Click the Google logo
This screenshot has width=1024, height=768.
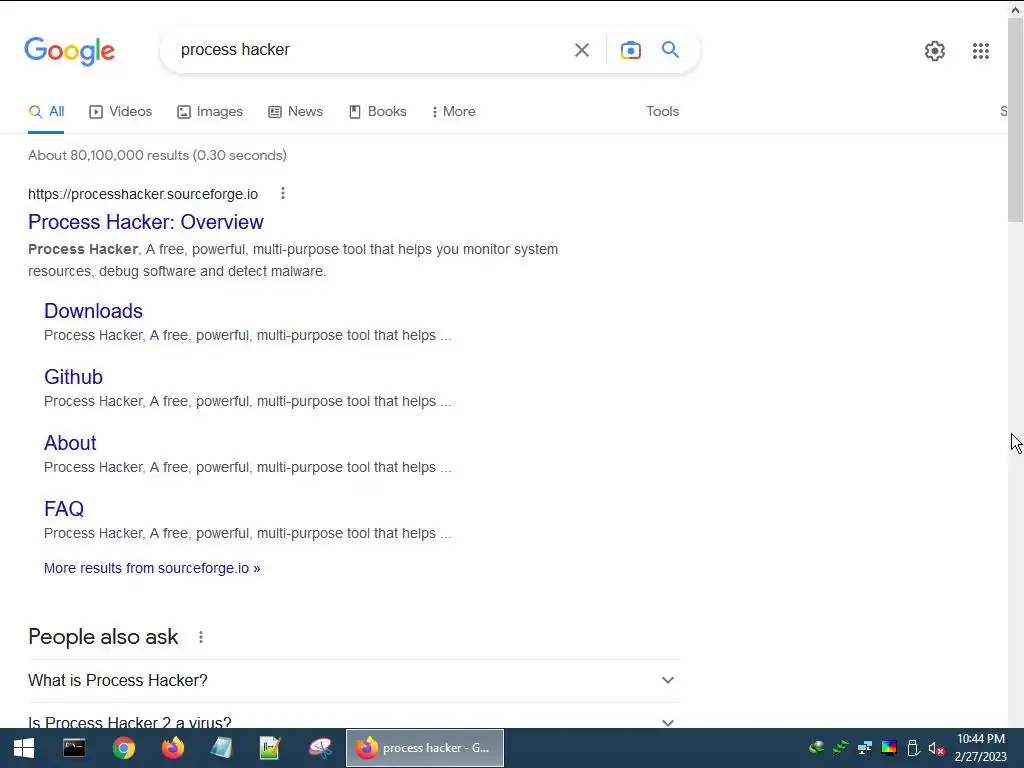point(69,51)
